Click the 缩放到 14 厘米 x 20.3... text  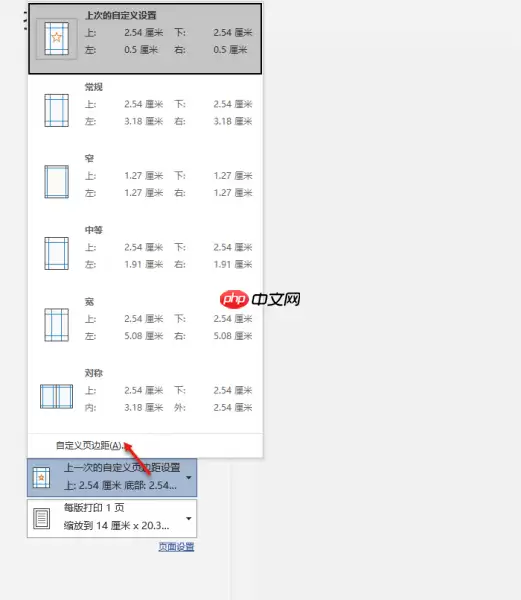116,526
